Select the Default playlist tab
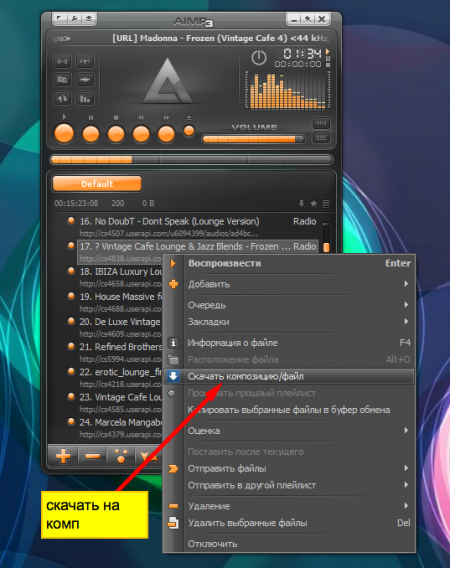 coord(97,184)
